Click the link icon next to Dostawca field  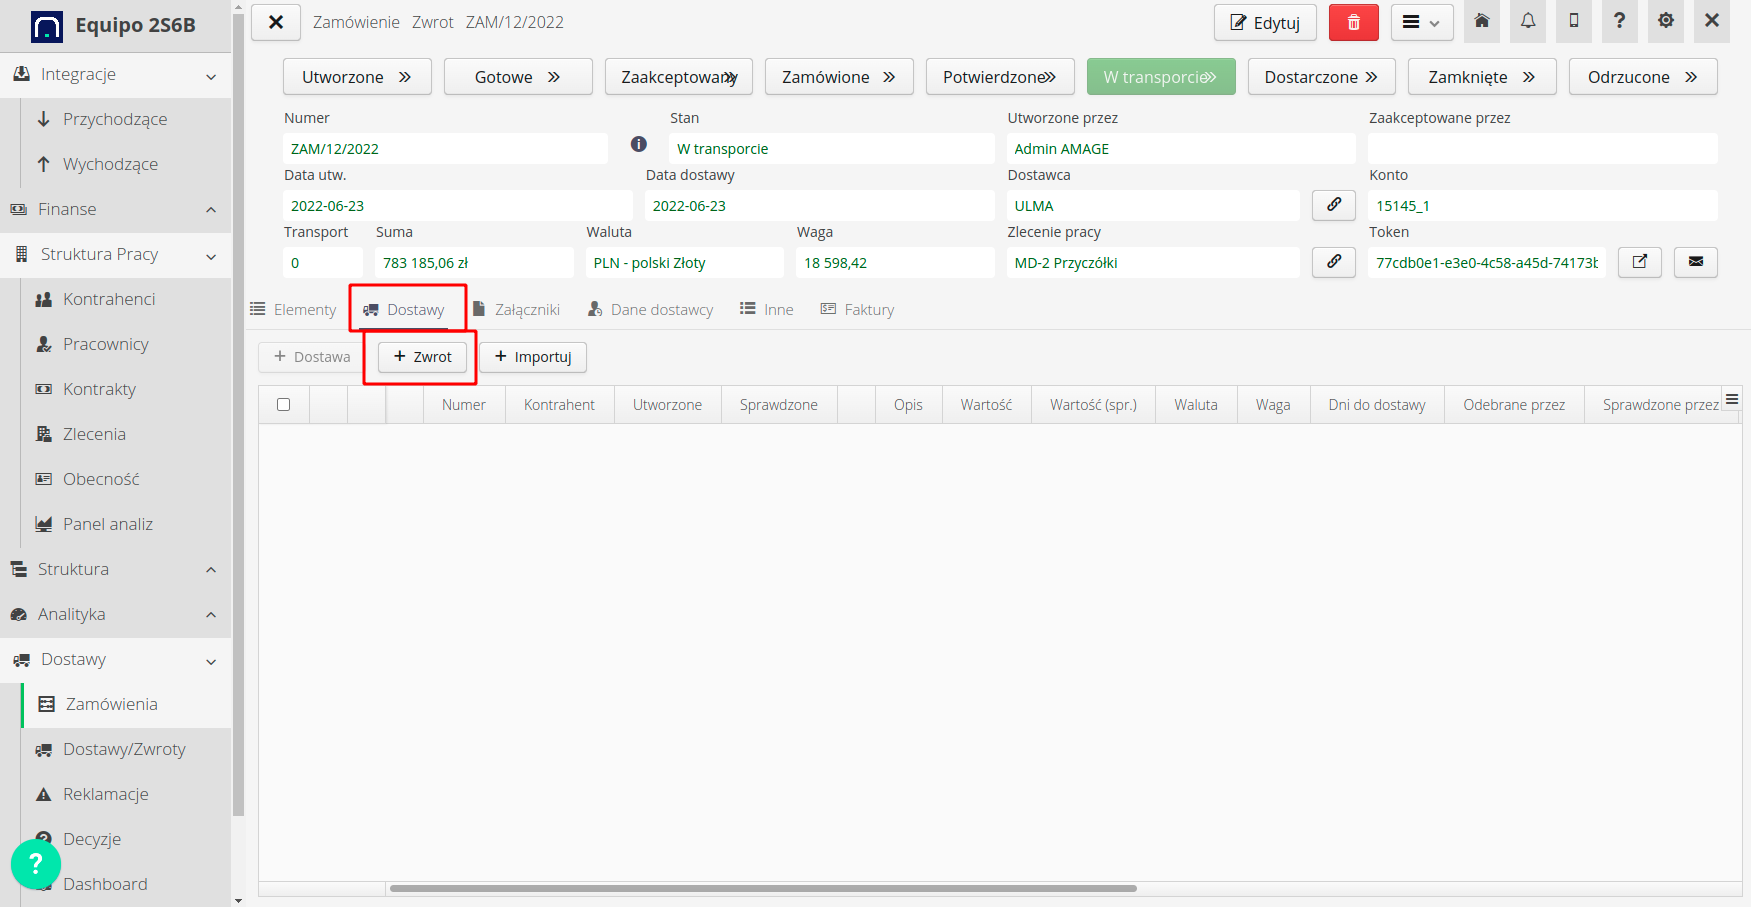1333,205
